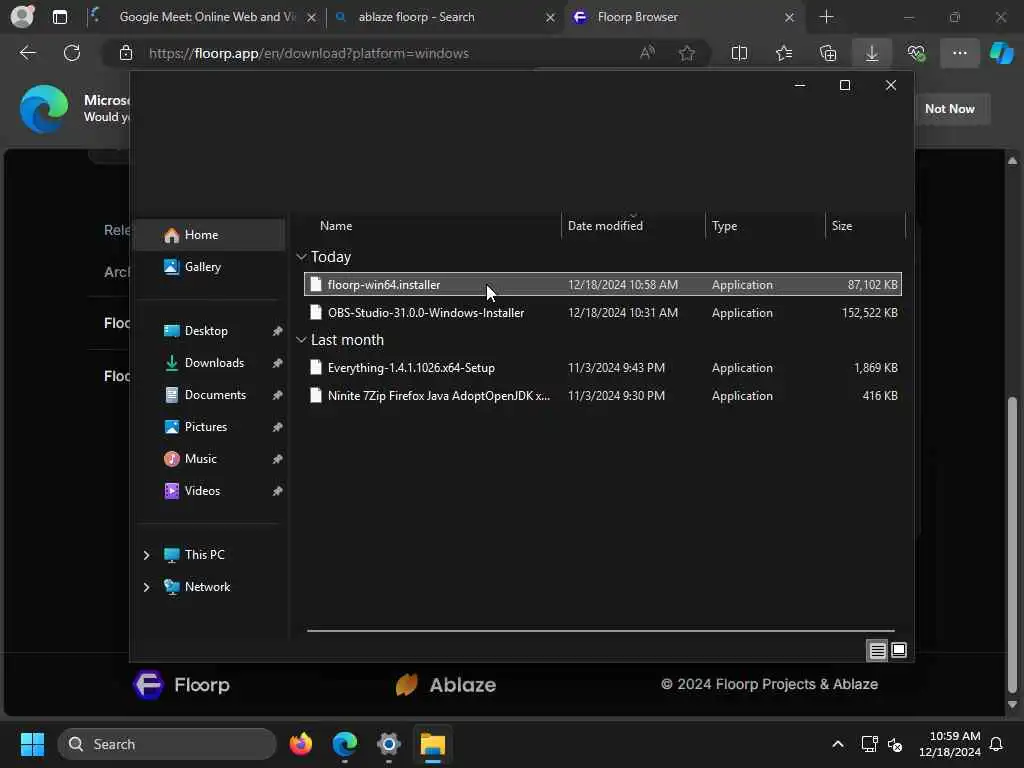Sort files by Date modified column
Viewport: 1024px width, 768px height.
[633, 226]
